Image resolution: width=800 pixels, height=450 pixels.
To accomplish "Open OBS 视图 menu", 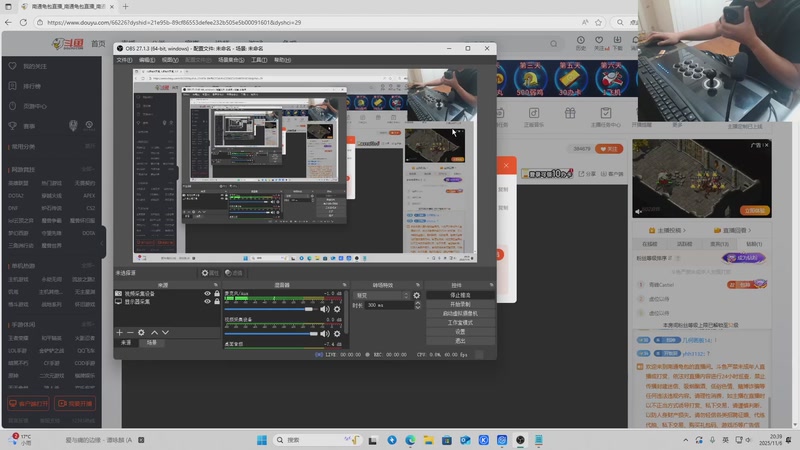I will pos(170,60).
